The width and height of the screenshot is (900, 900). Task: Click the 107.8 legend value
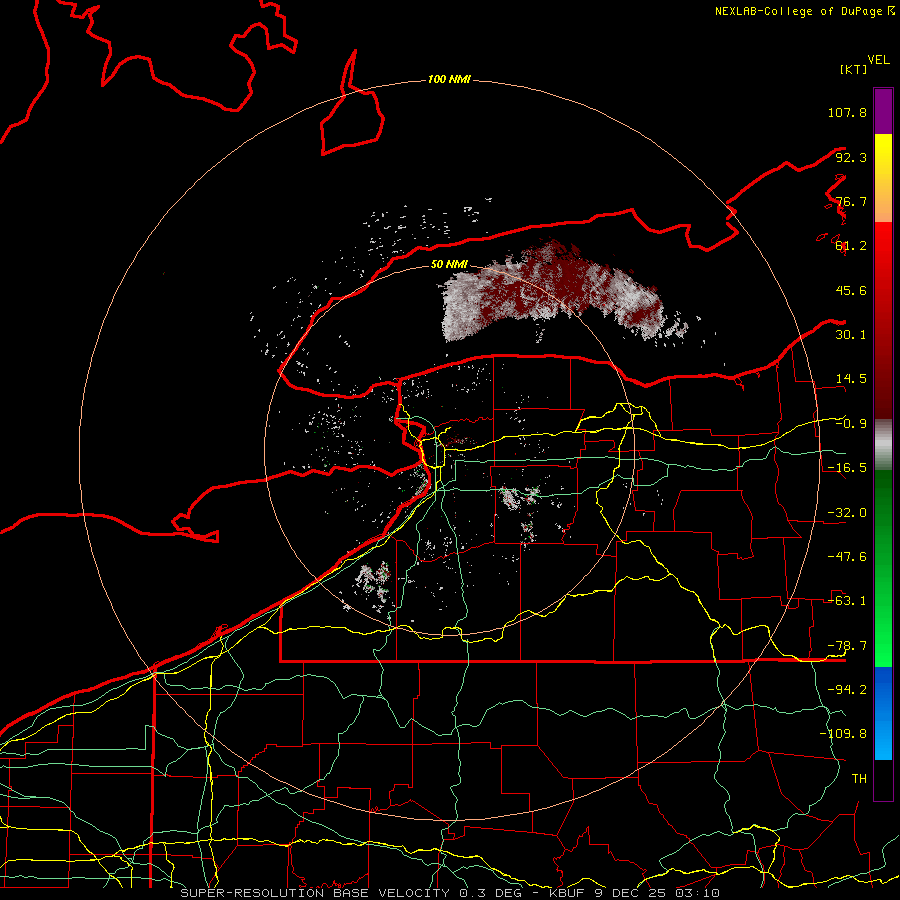click(847, 112)
